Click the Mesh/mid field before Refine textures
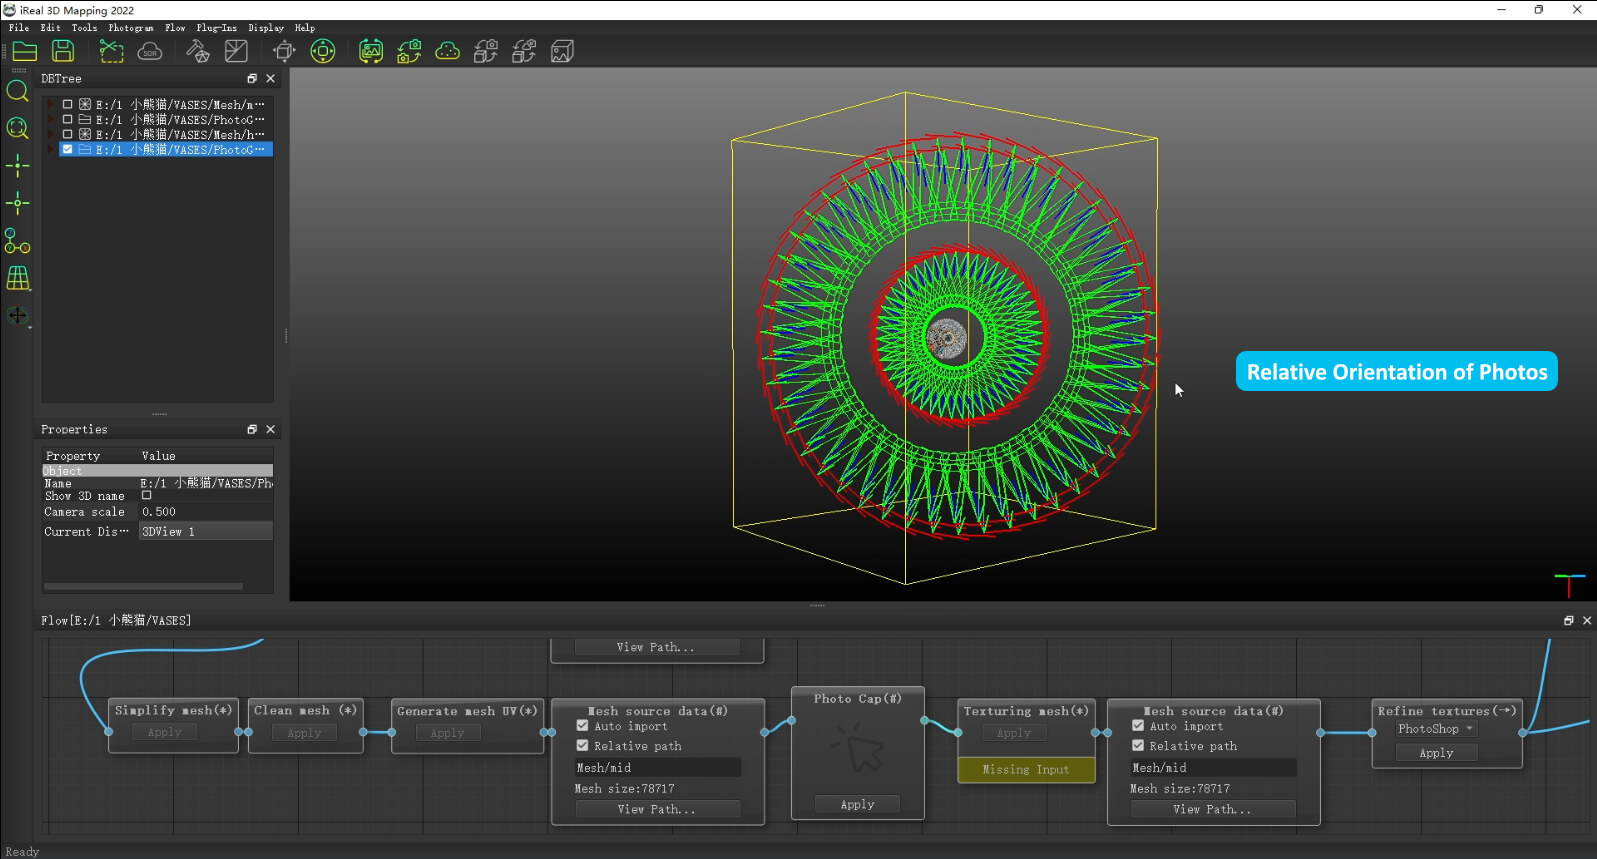Viewport: 1597px width, 859px height. (1212, 768)
